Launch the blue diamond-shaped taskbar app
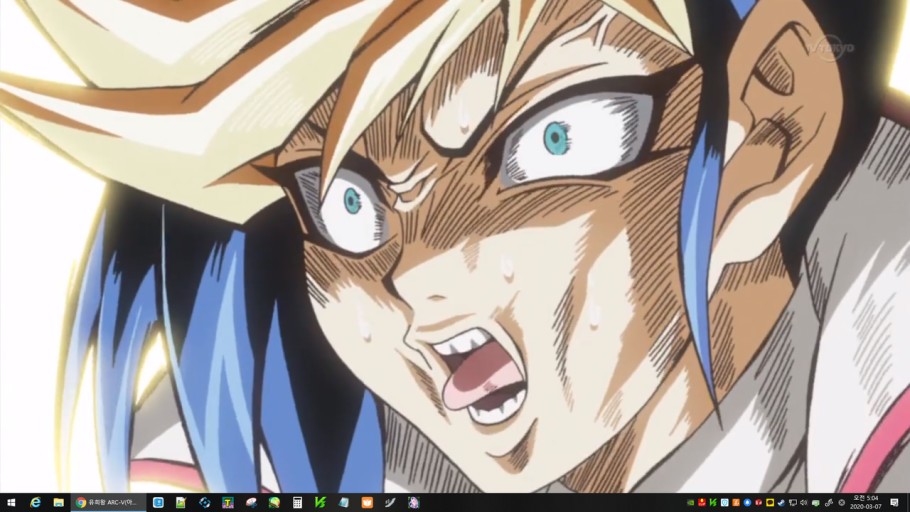 (x=204, y=503)
